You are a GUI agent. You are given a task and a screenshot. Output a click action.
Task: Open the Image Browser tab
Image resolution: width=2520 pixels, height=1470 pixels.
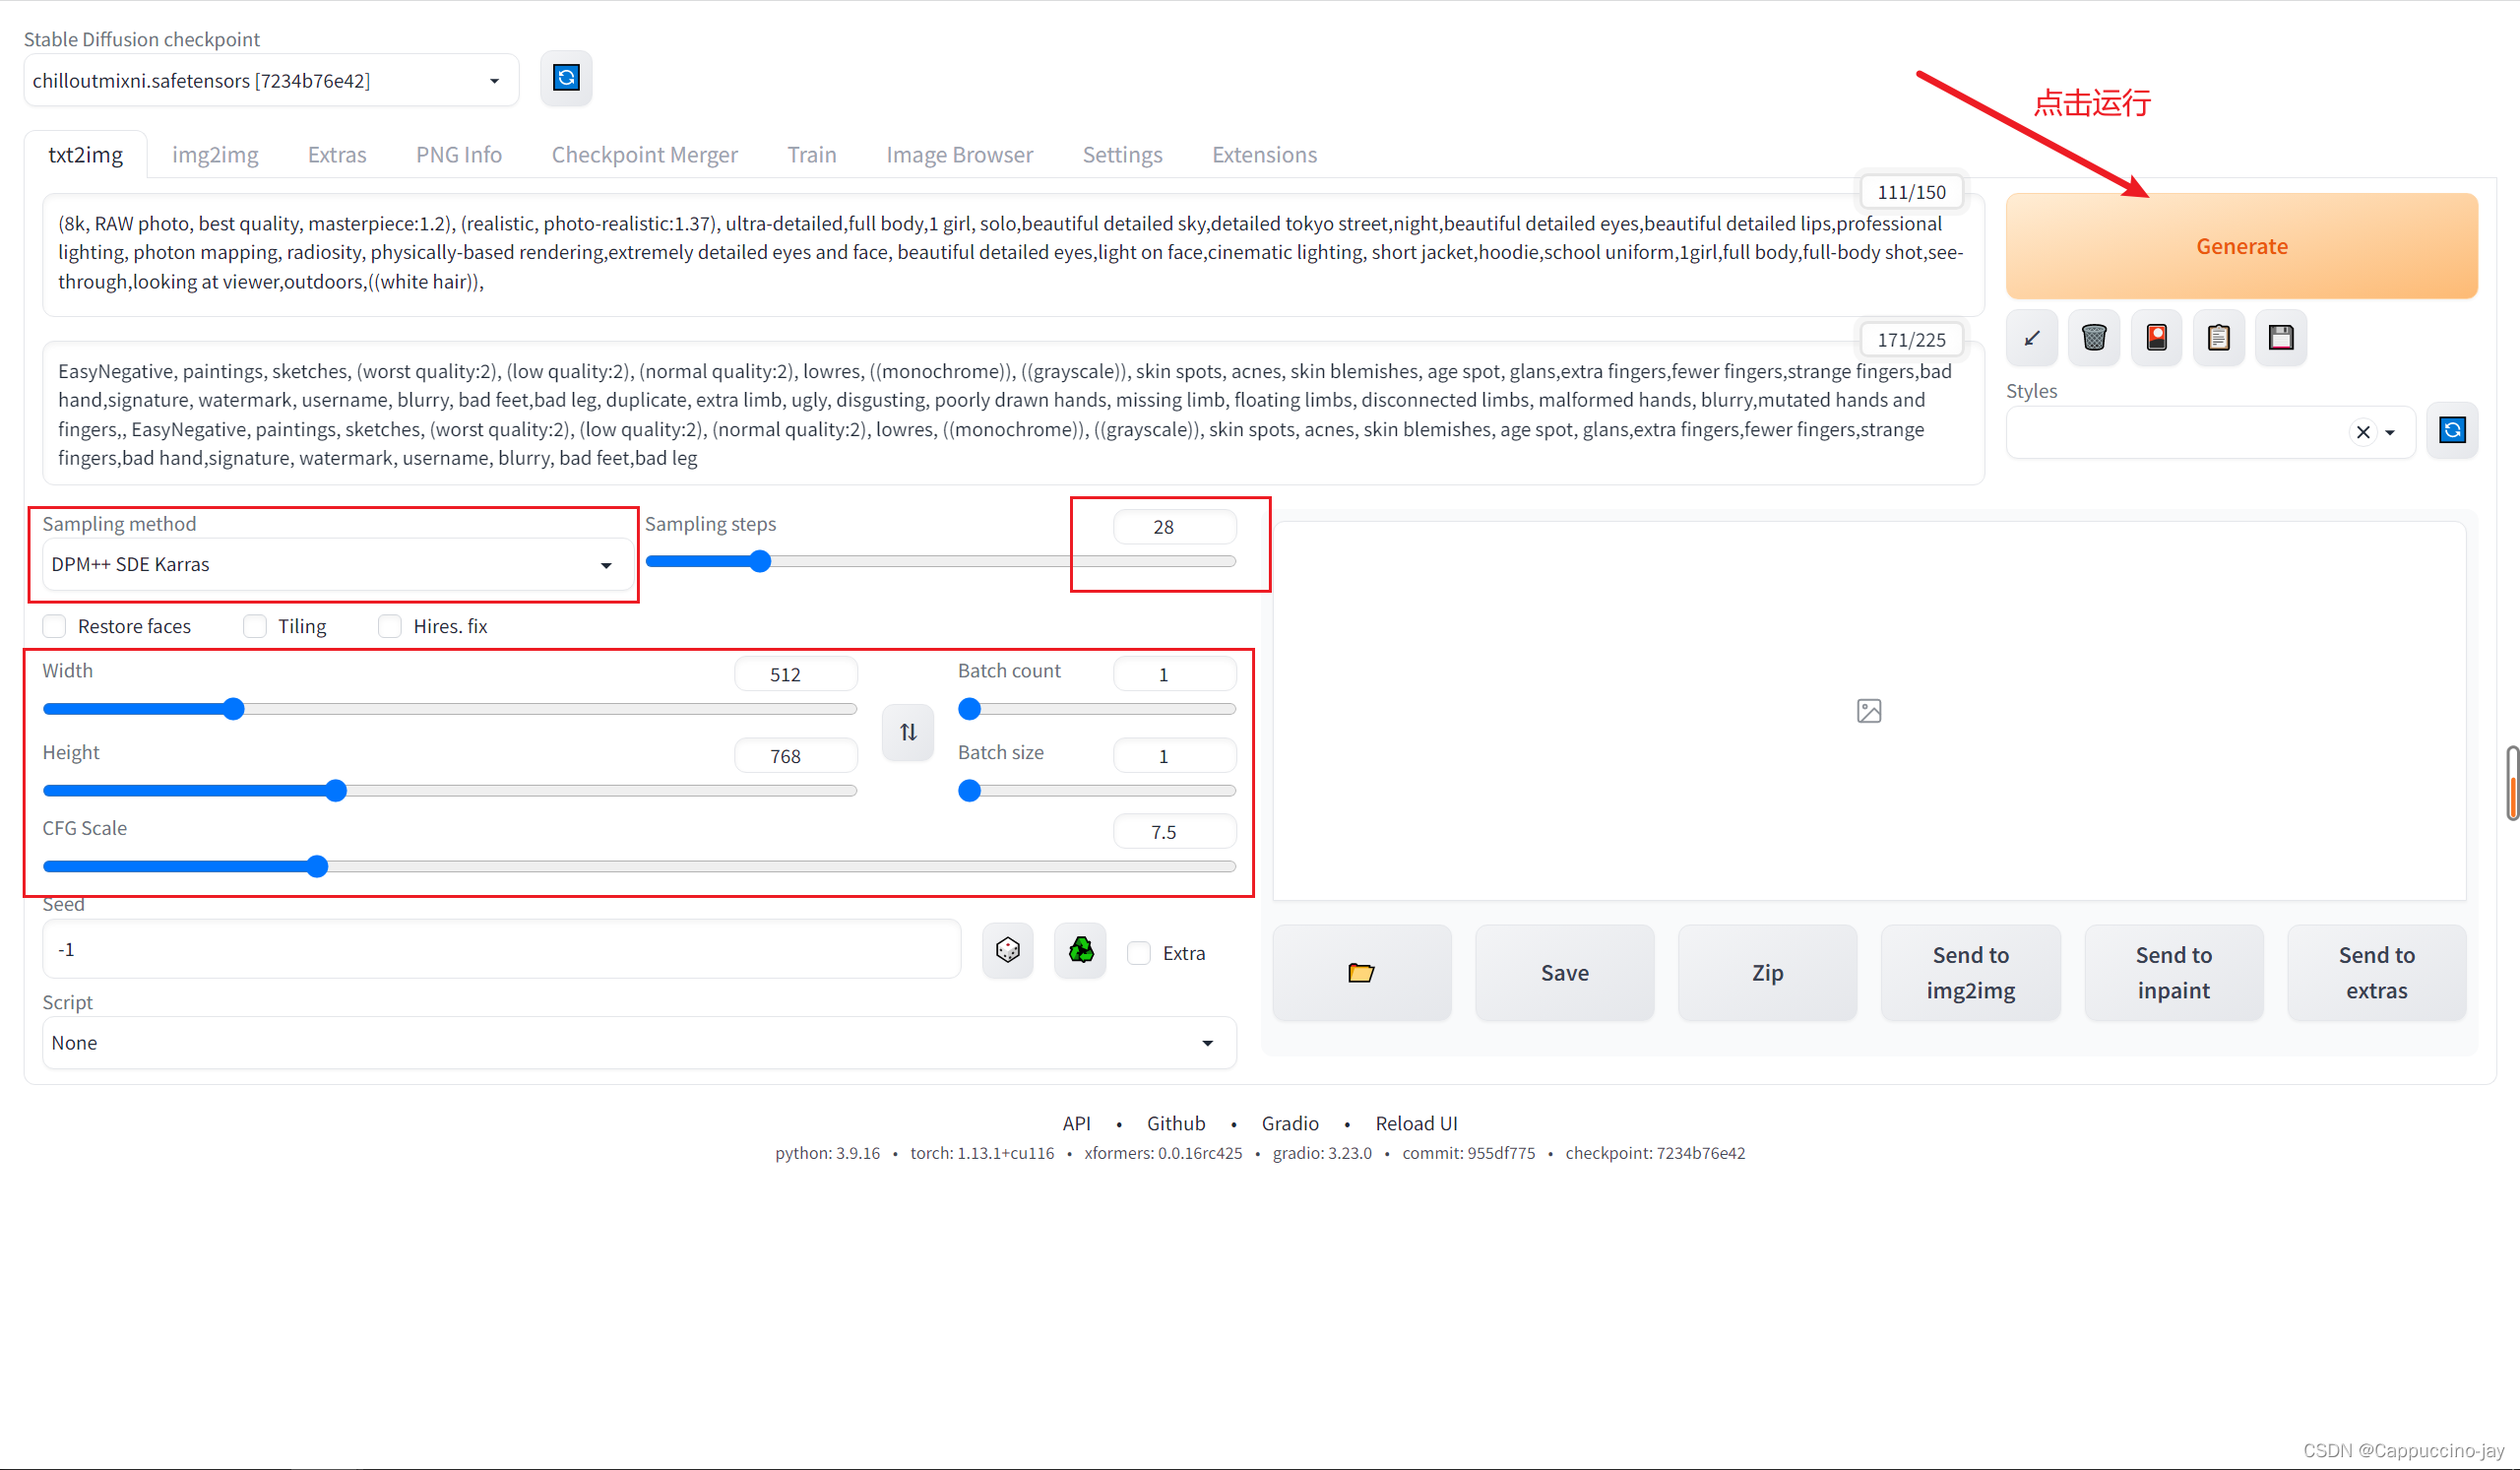[960, 155]
